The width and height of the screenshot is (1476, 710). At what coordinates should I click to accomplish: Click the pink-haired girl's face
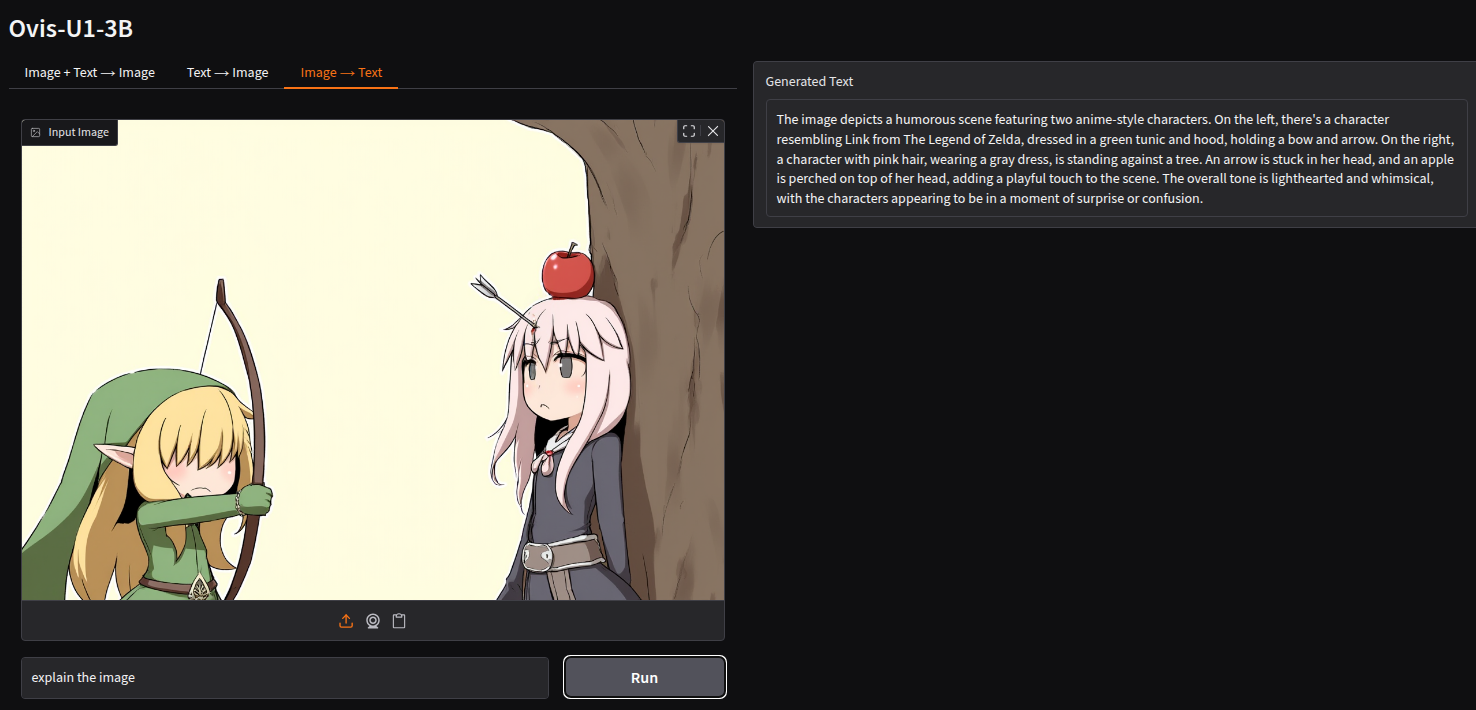(x=555, y=380)
